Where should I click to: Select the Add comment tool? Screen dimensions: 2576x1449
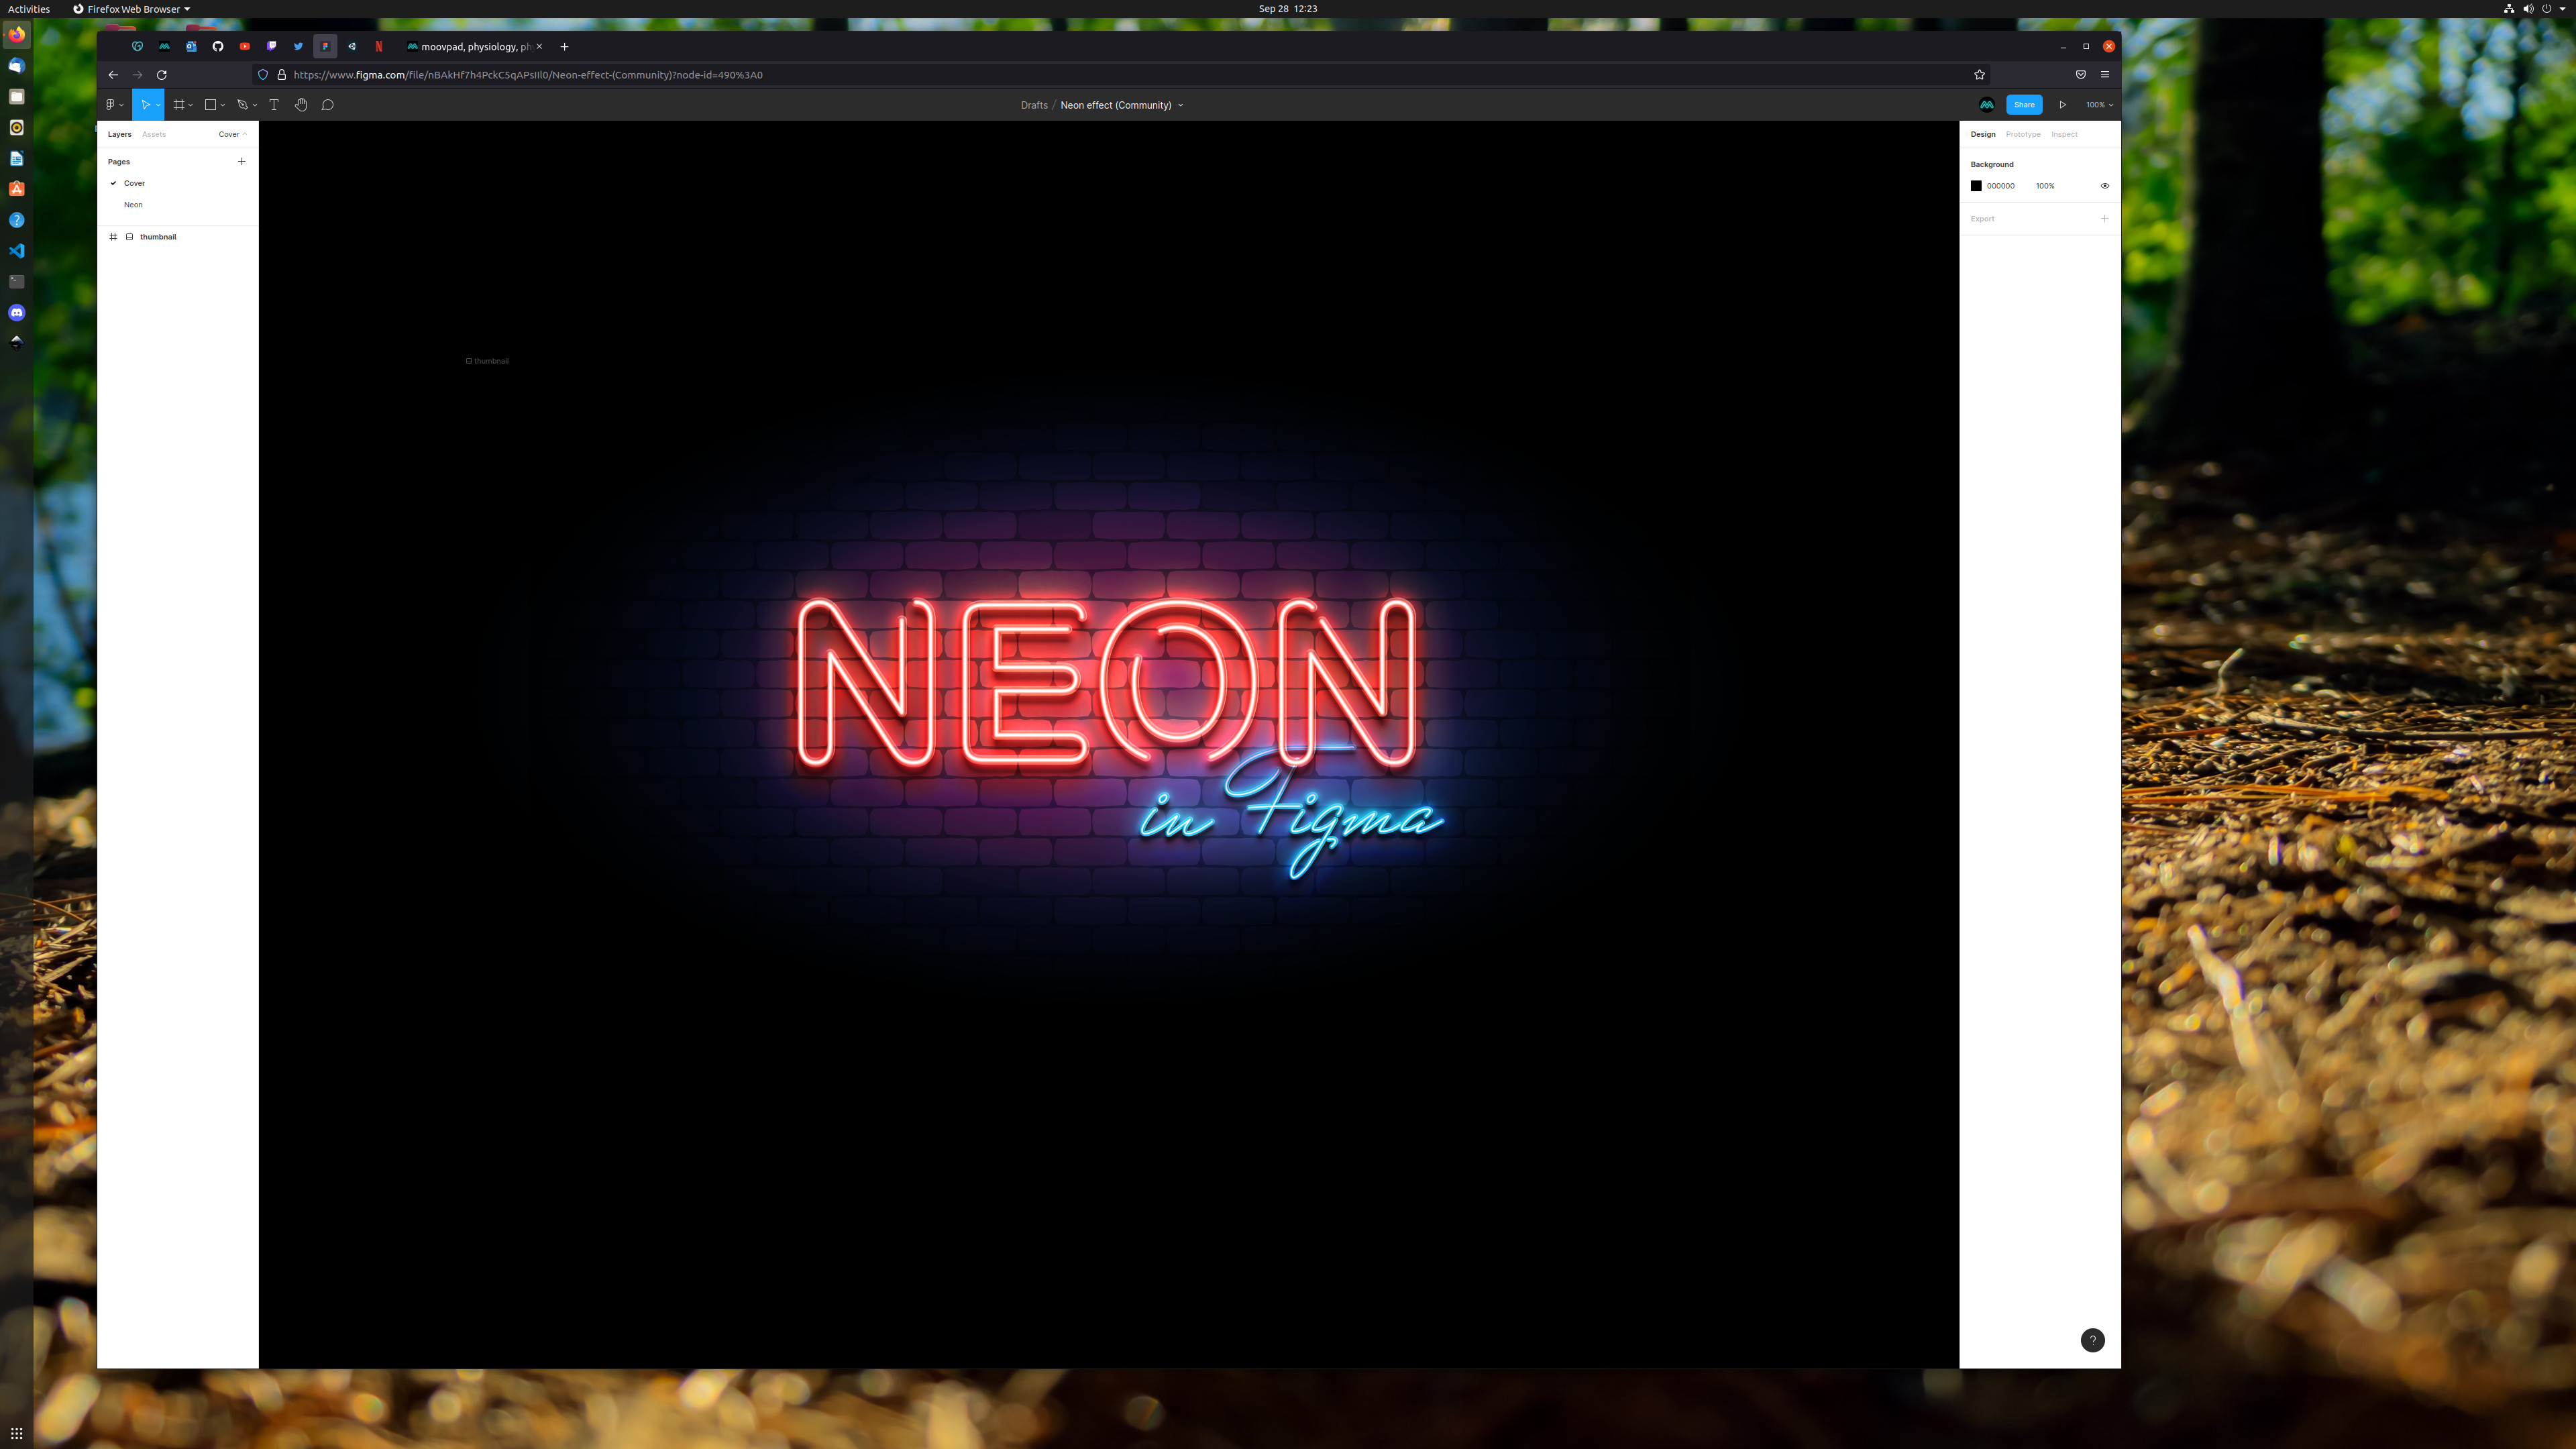pyautogui.click(x=327, y=105)
